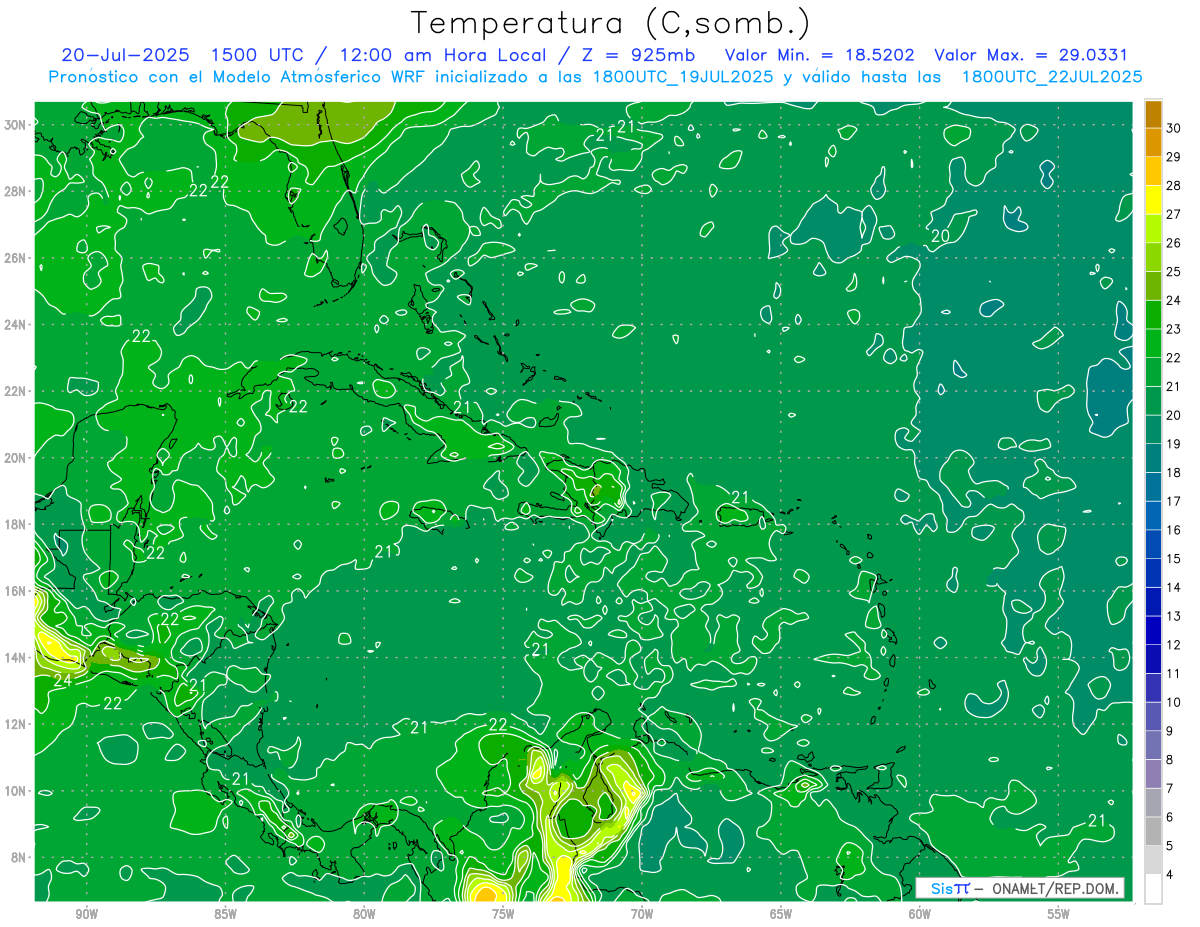Pick the dark blue swatch between scale 12 and 13
The height and width of the screenshot is (927, 1200).
point(1154,630)
